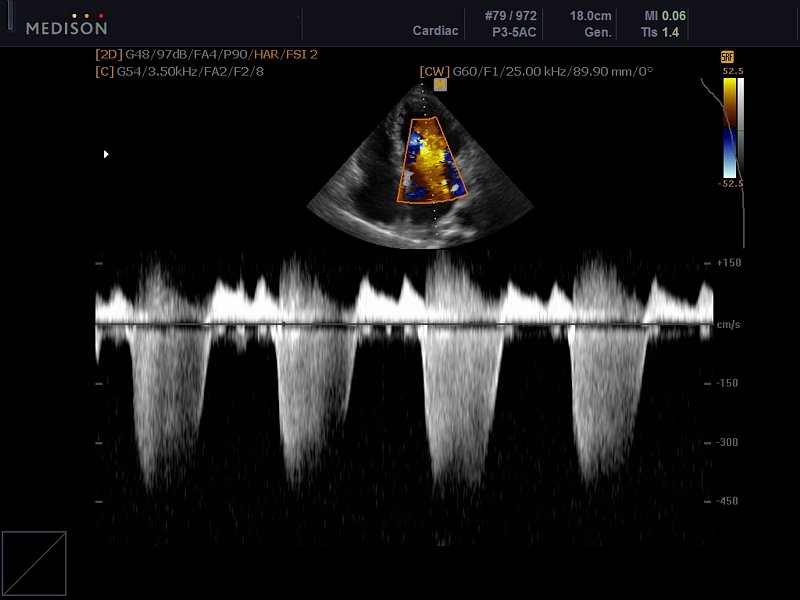Select the Cardiac application label
Screen dimensions: 800x600
(435, 31)
